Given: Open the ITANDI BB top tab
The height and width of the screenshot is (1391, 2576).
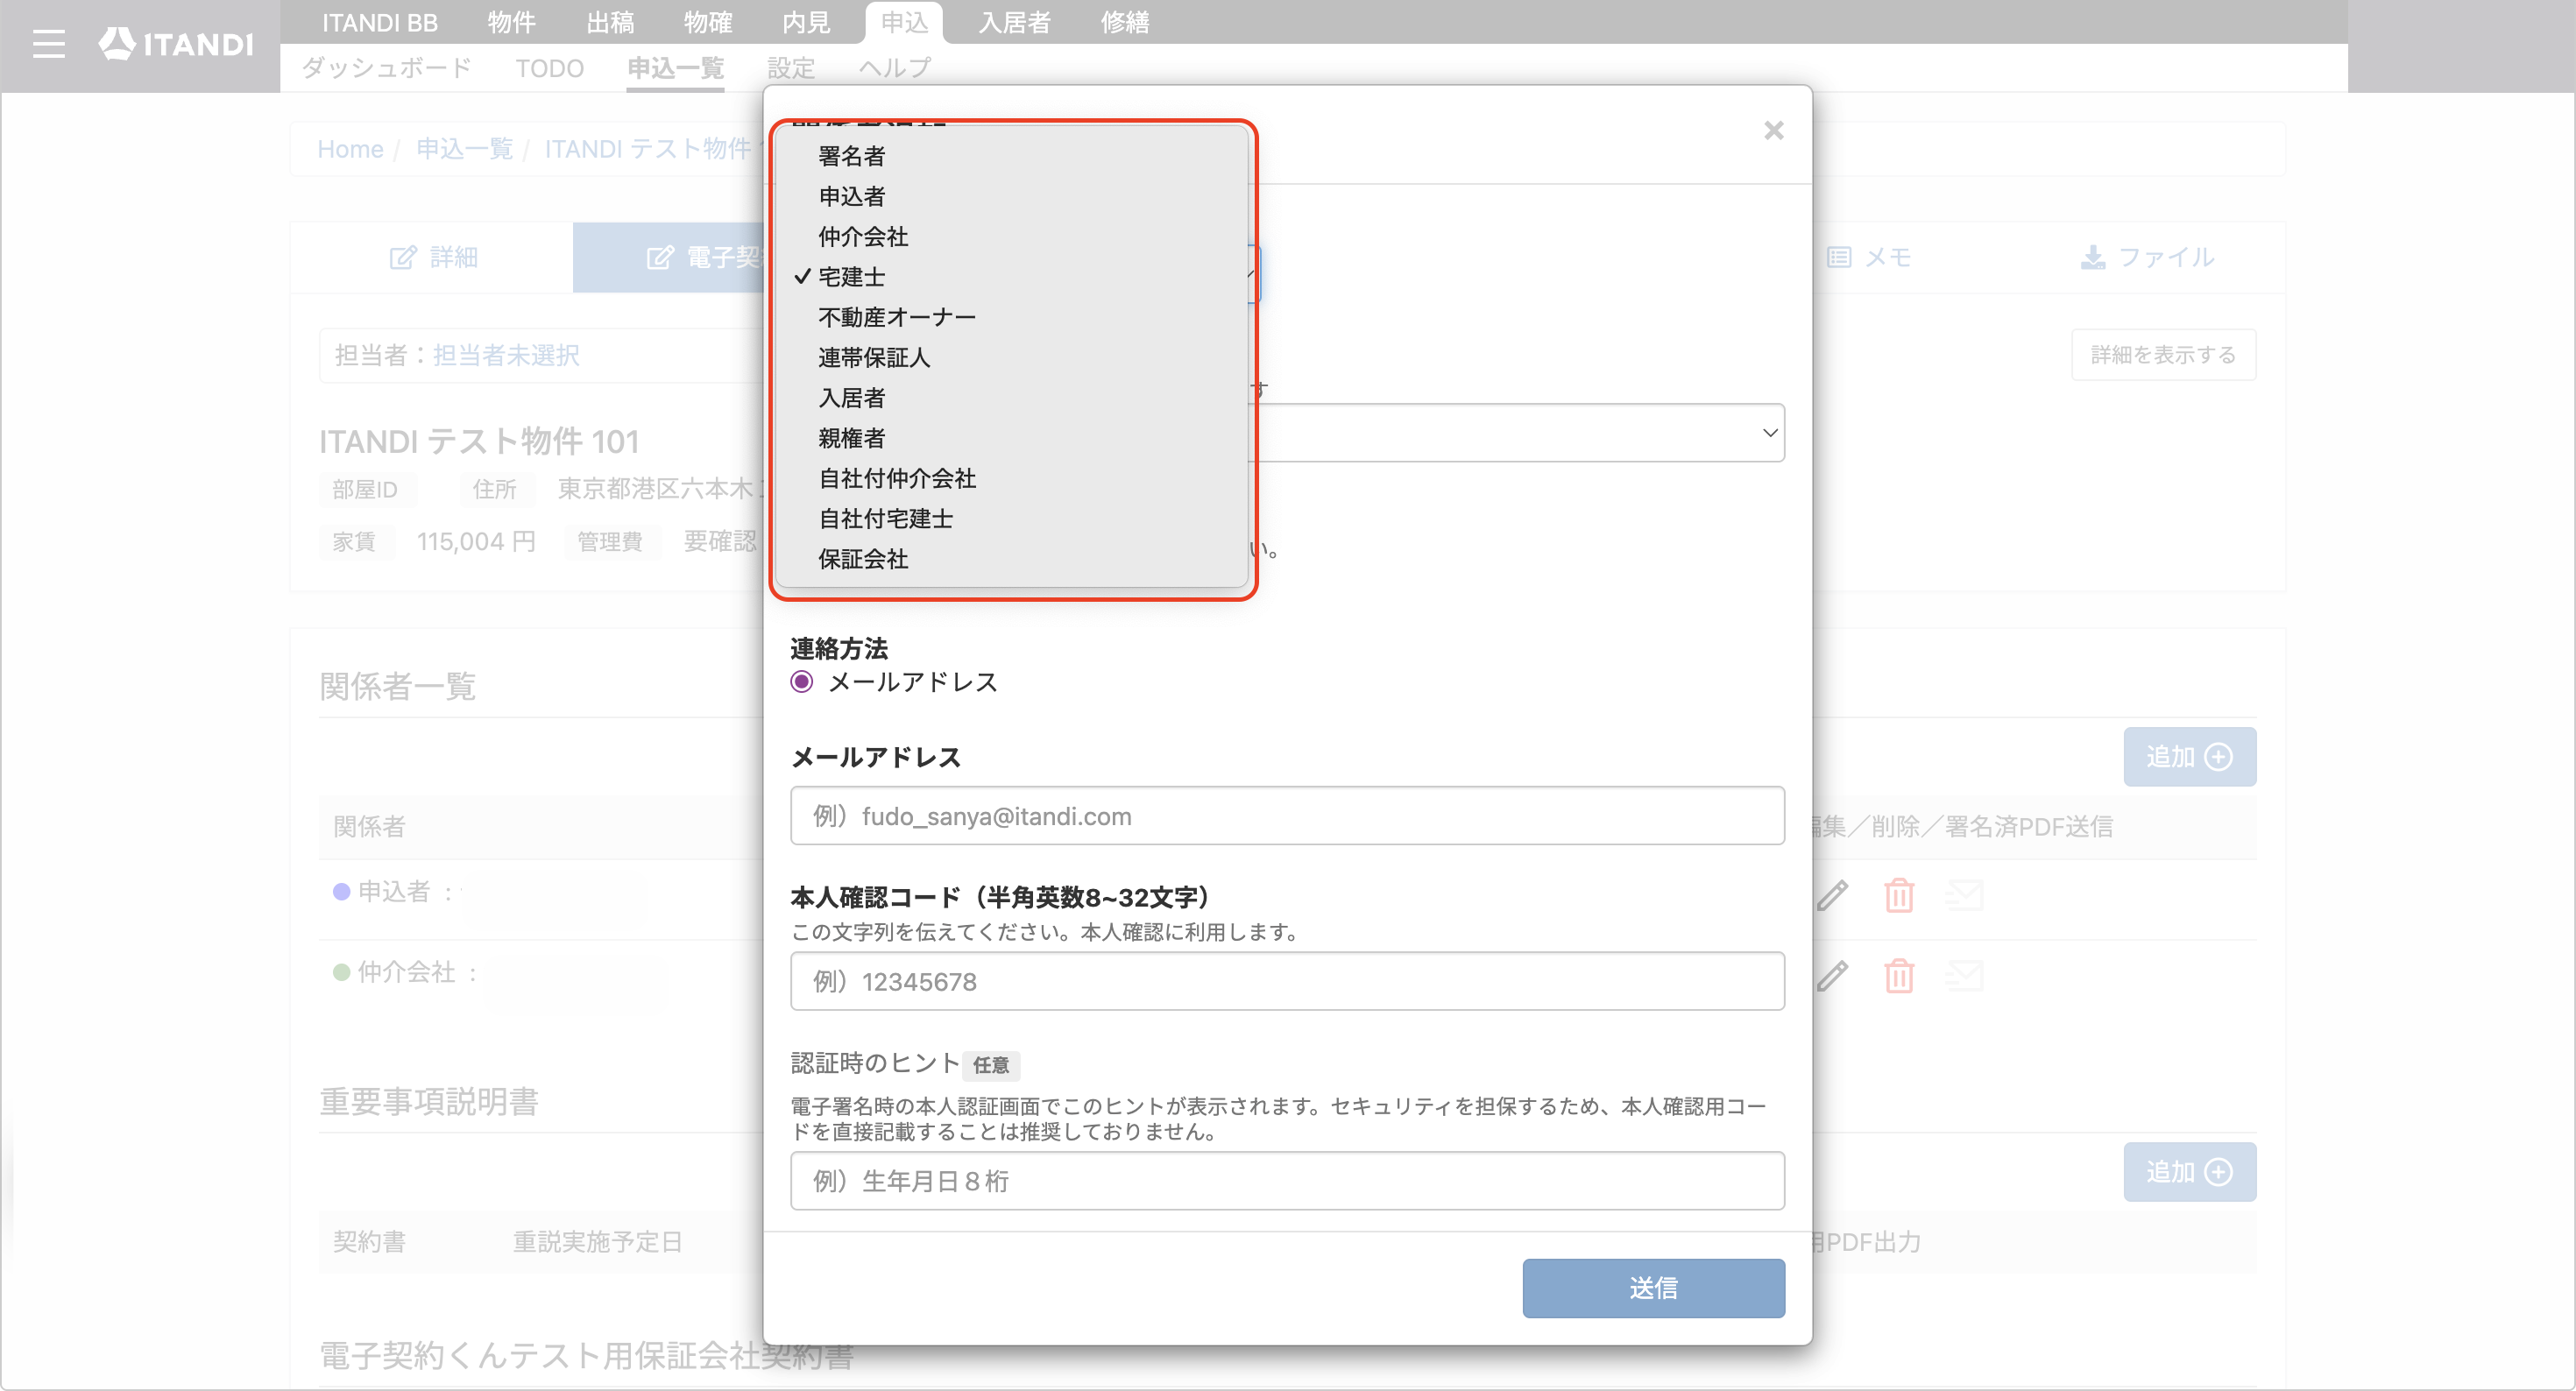Looking at the screenshot, I should tap(379, 22).
